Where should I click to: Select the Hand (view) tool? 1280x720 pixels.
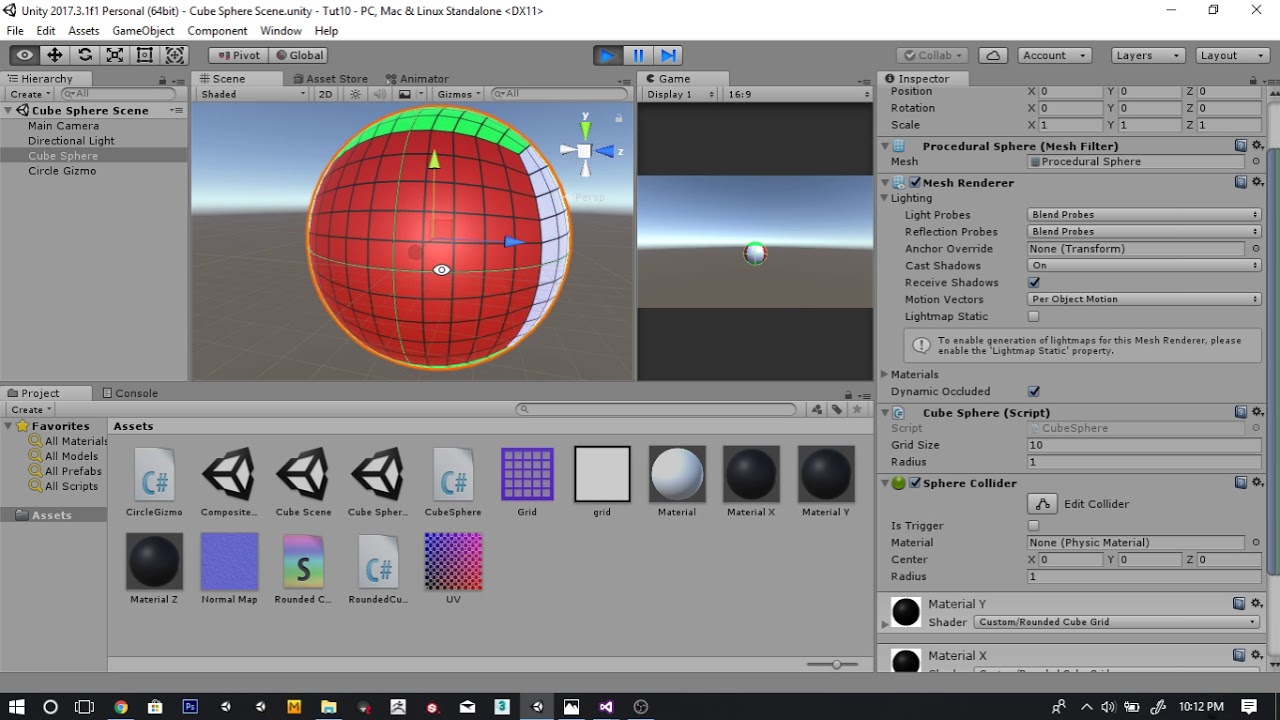click(x=25, y=56)
